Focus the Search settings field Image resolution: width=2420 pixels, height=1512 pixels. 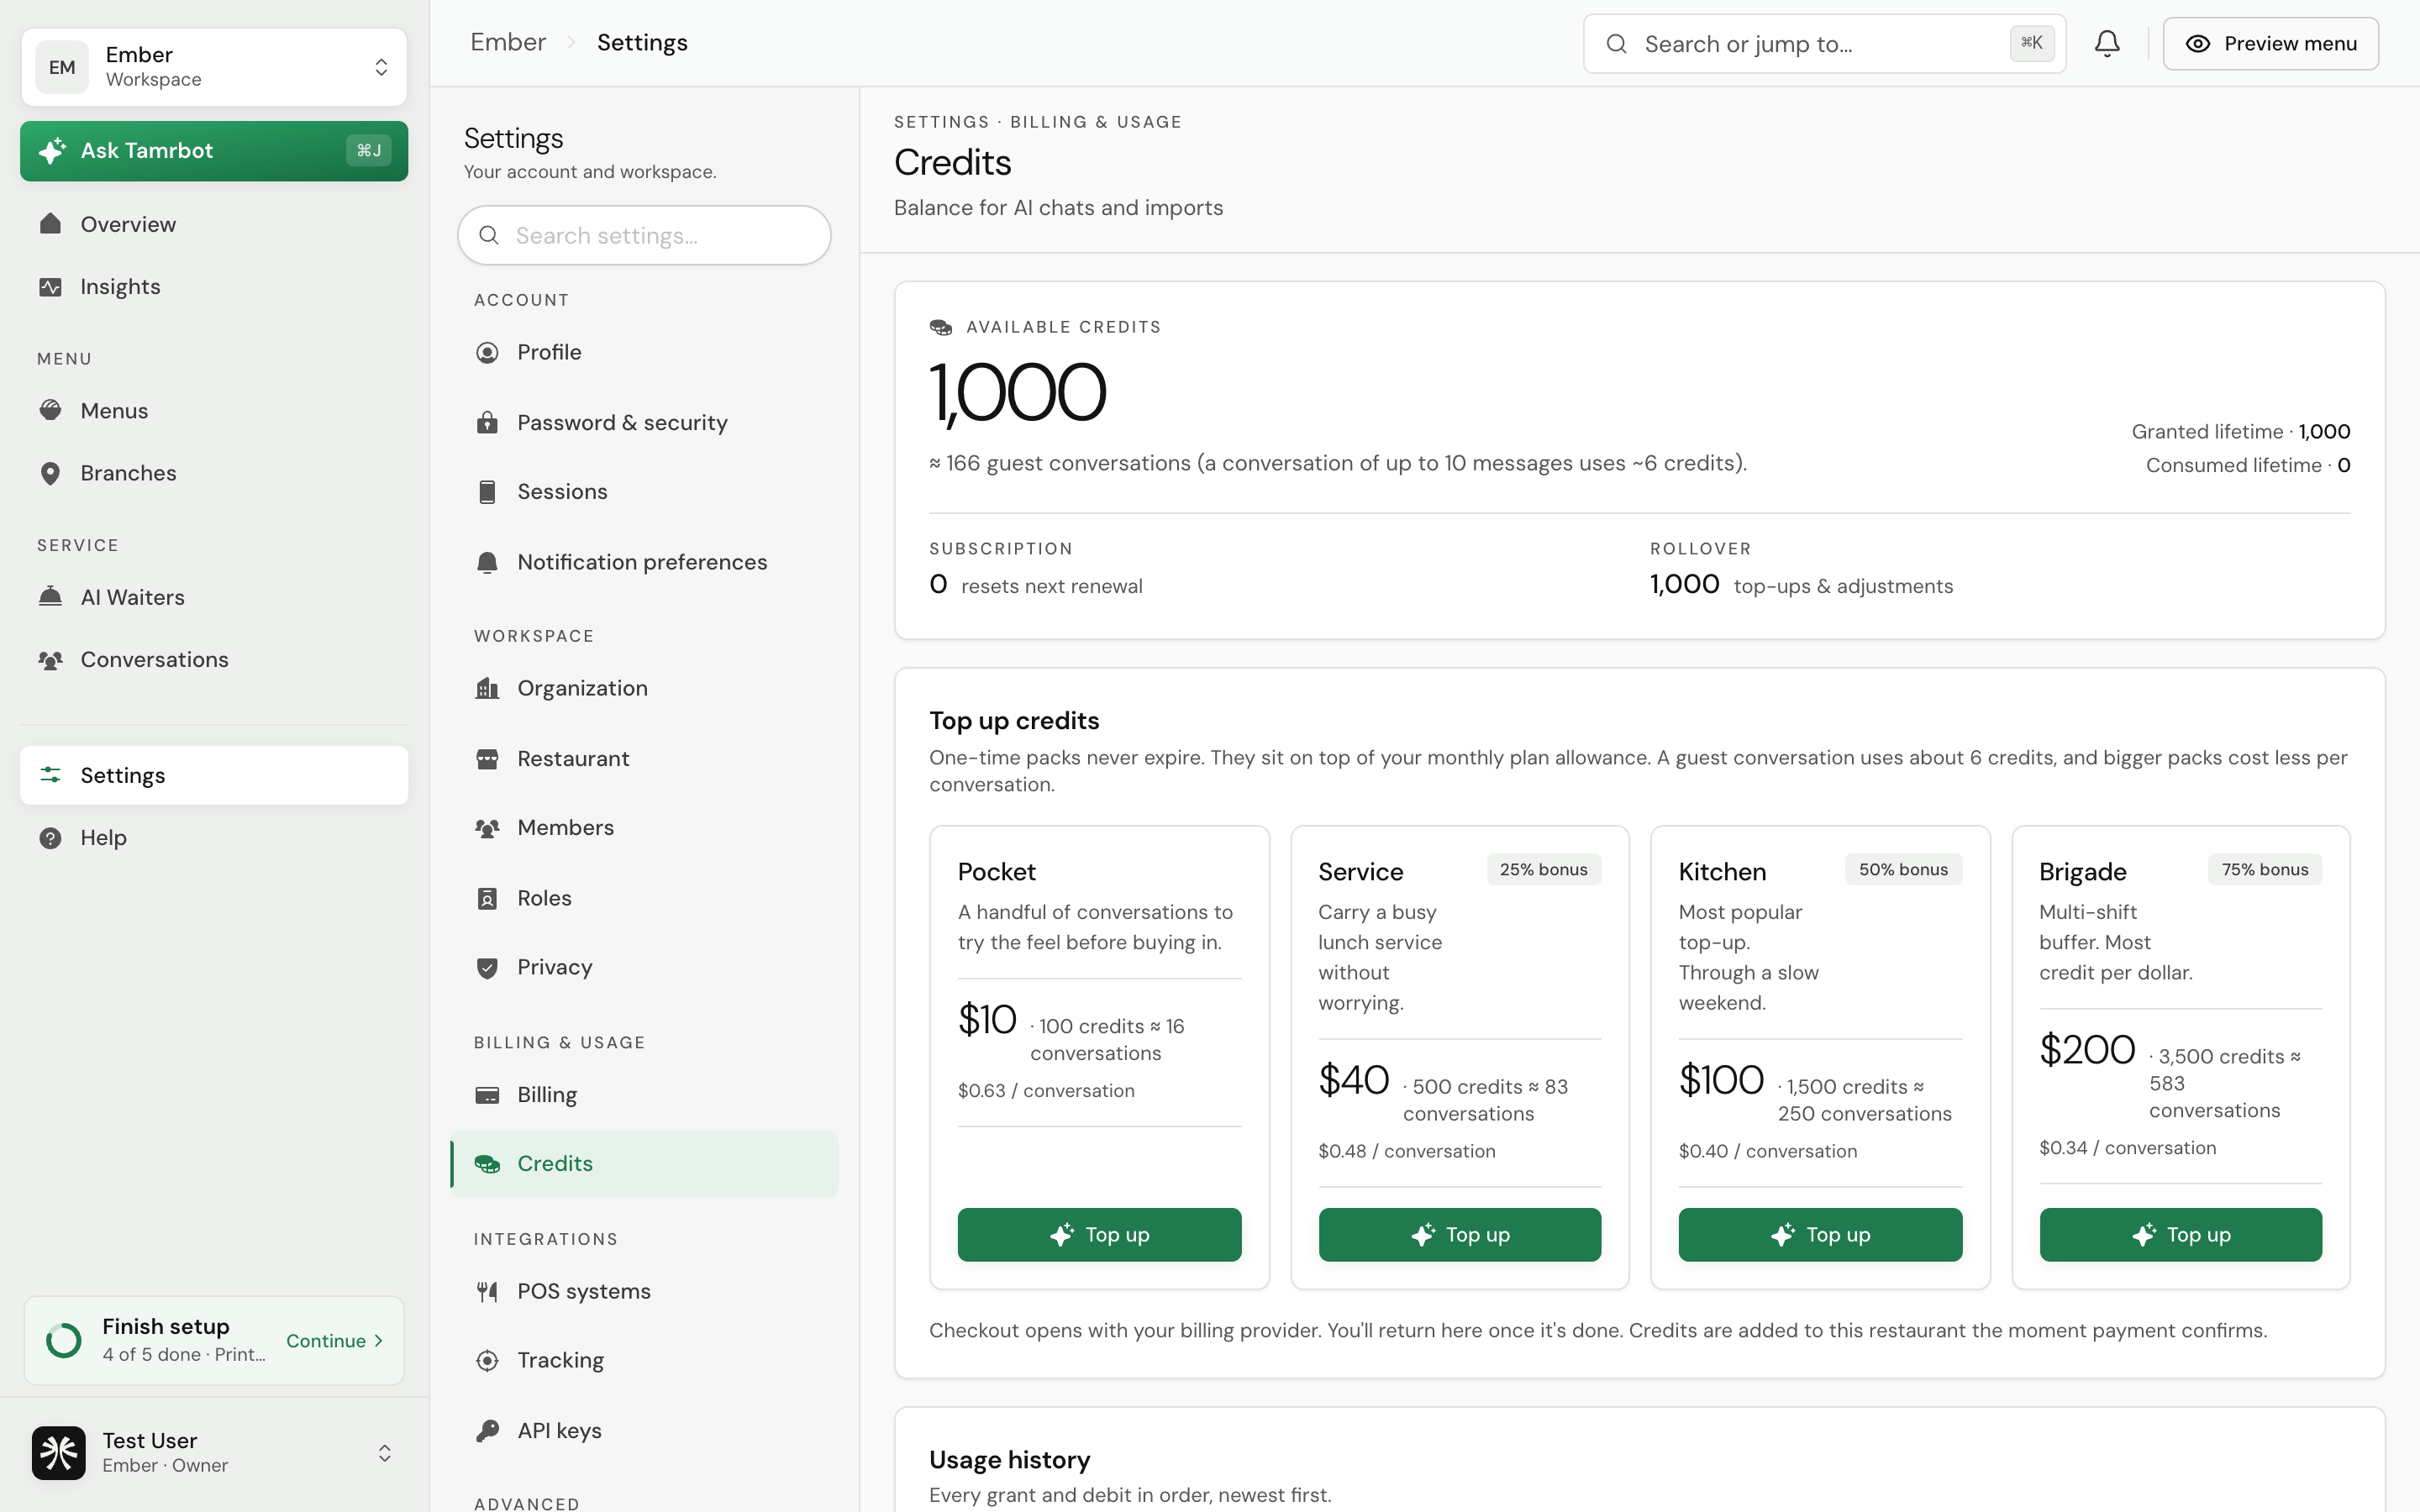tap(644, 235)
